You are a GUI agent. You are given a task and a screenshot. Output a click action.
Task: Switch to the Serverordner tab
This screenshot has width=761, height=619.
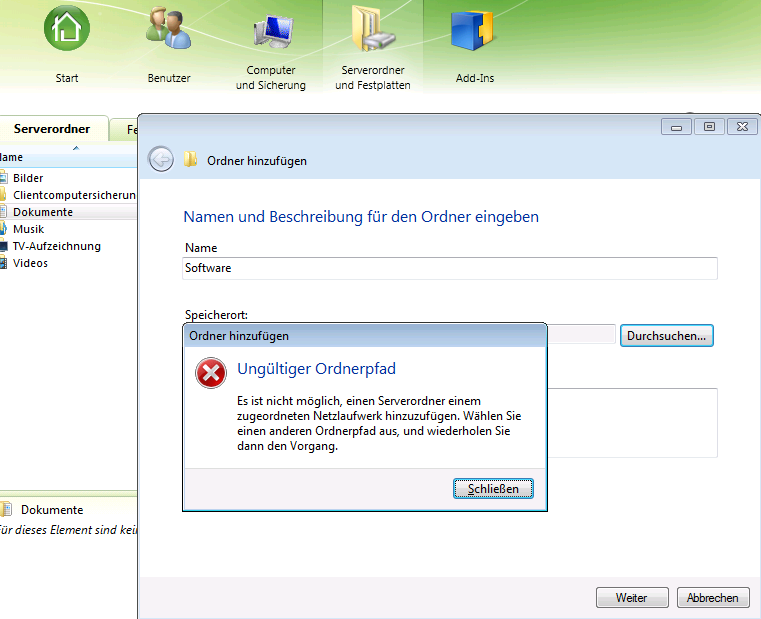point(51,129)
